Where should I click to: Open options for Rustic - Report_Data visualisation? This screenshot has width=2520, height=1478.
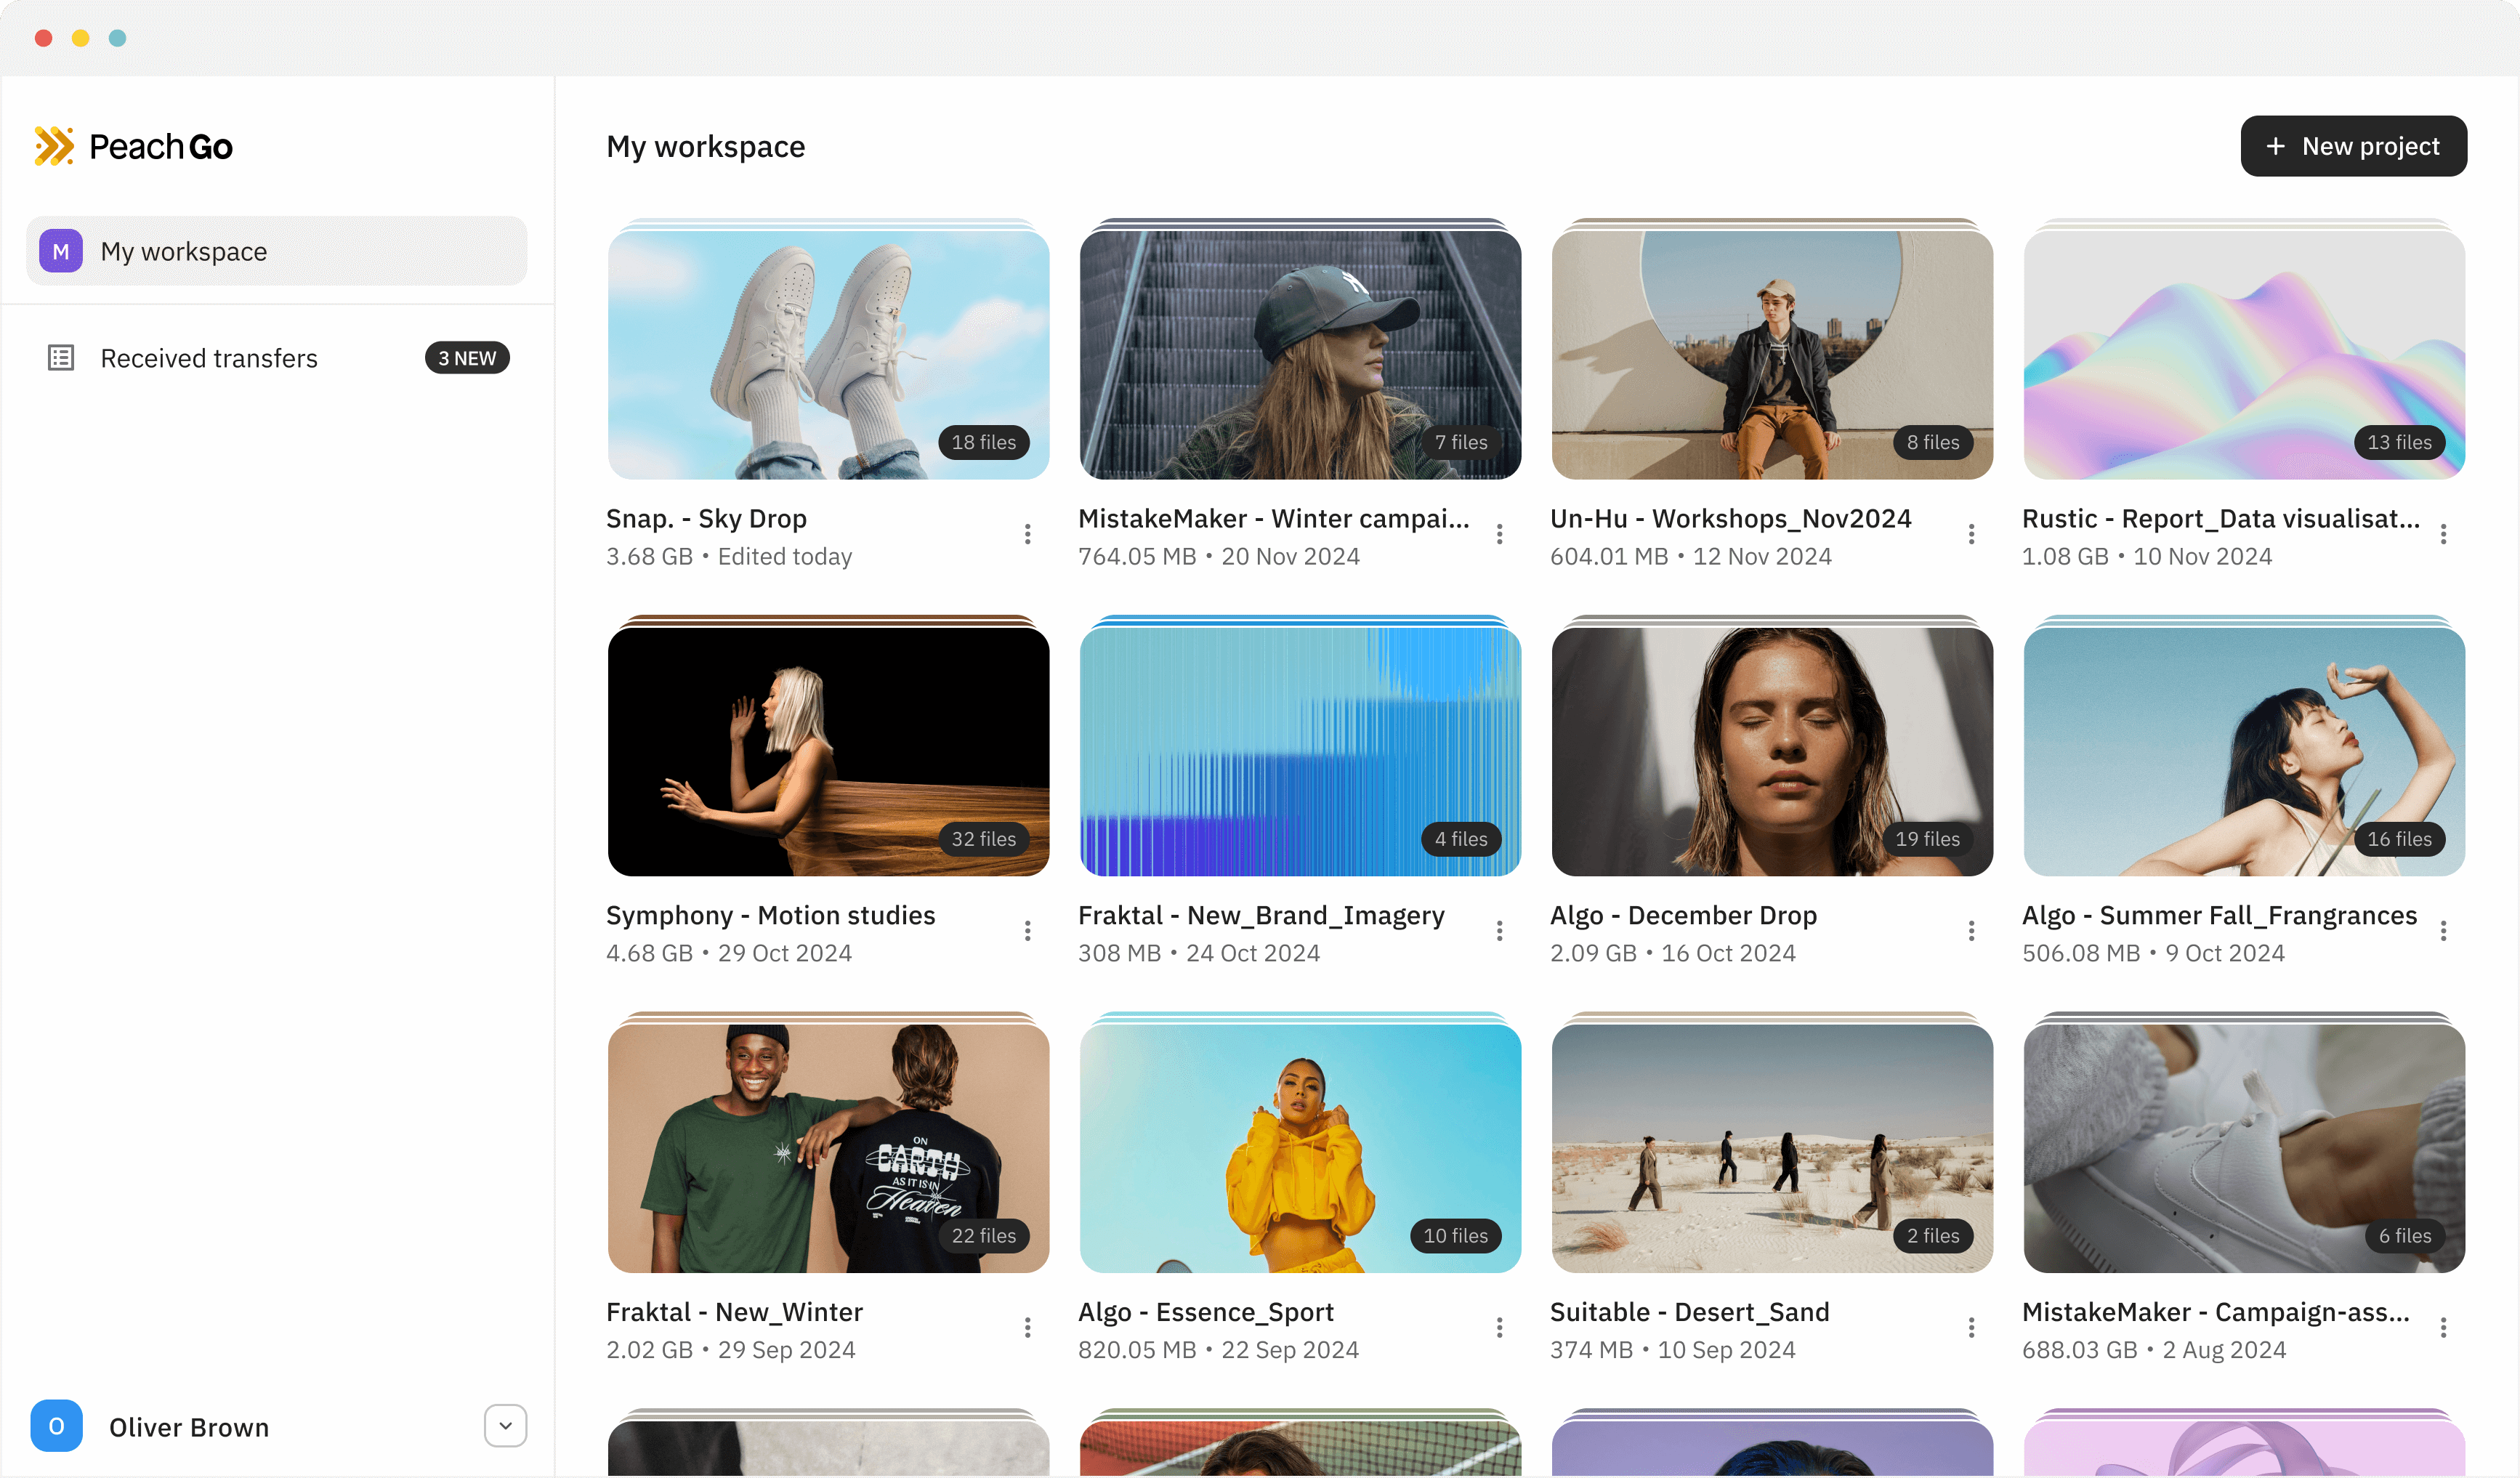coord(2443,534)
